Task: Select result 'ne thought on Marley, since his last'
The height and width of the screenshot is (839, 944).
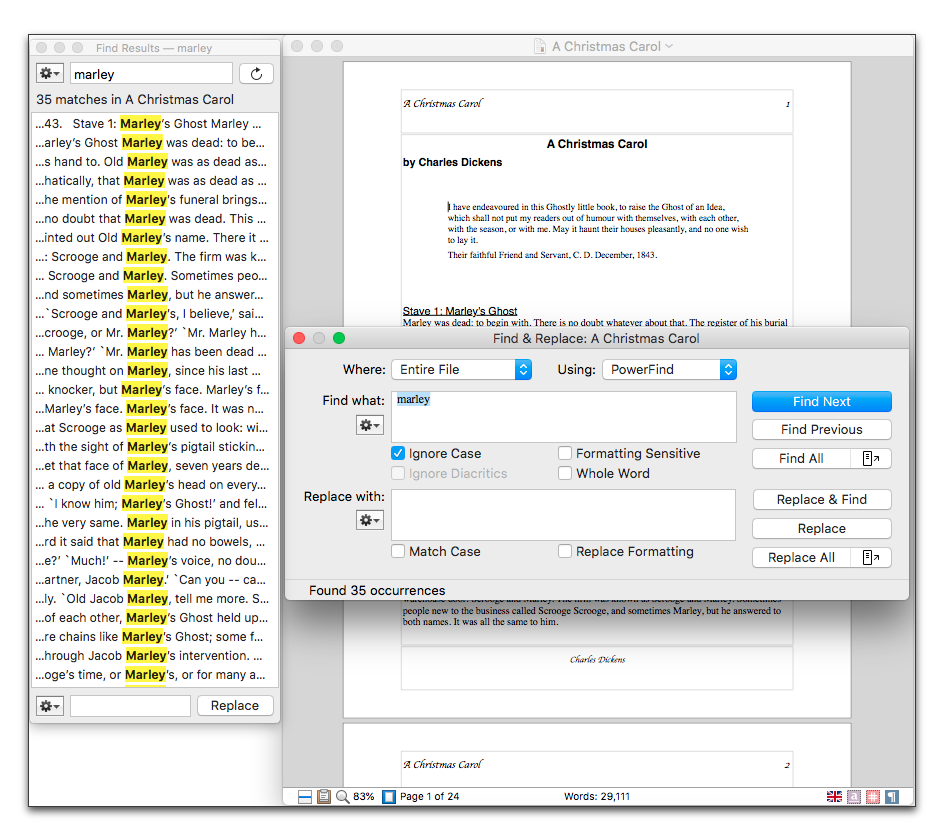Action: (x=155, y=371)
